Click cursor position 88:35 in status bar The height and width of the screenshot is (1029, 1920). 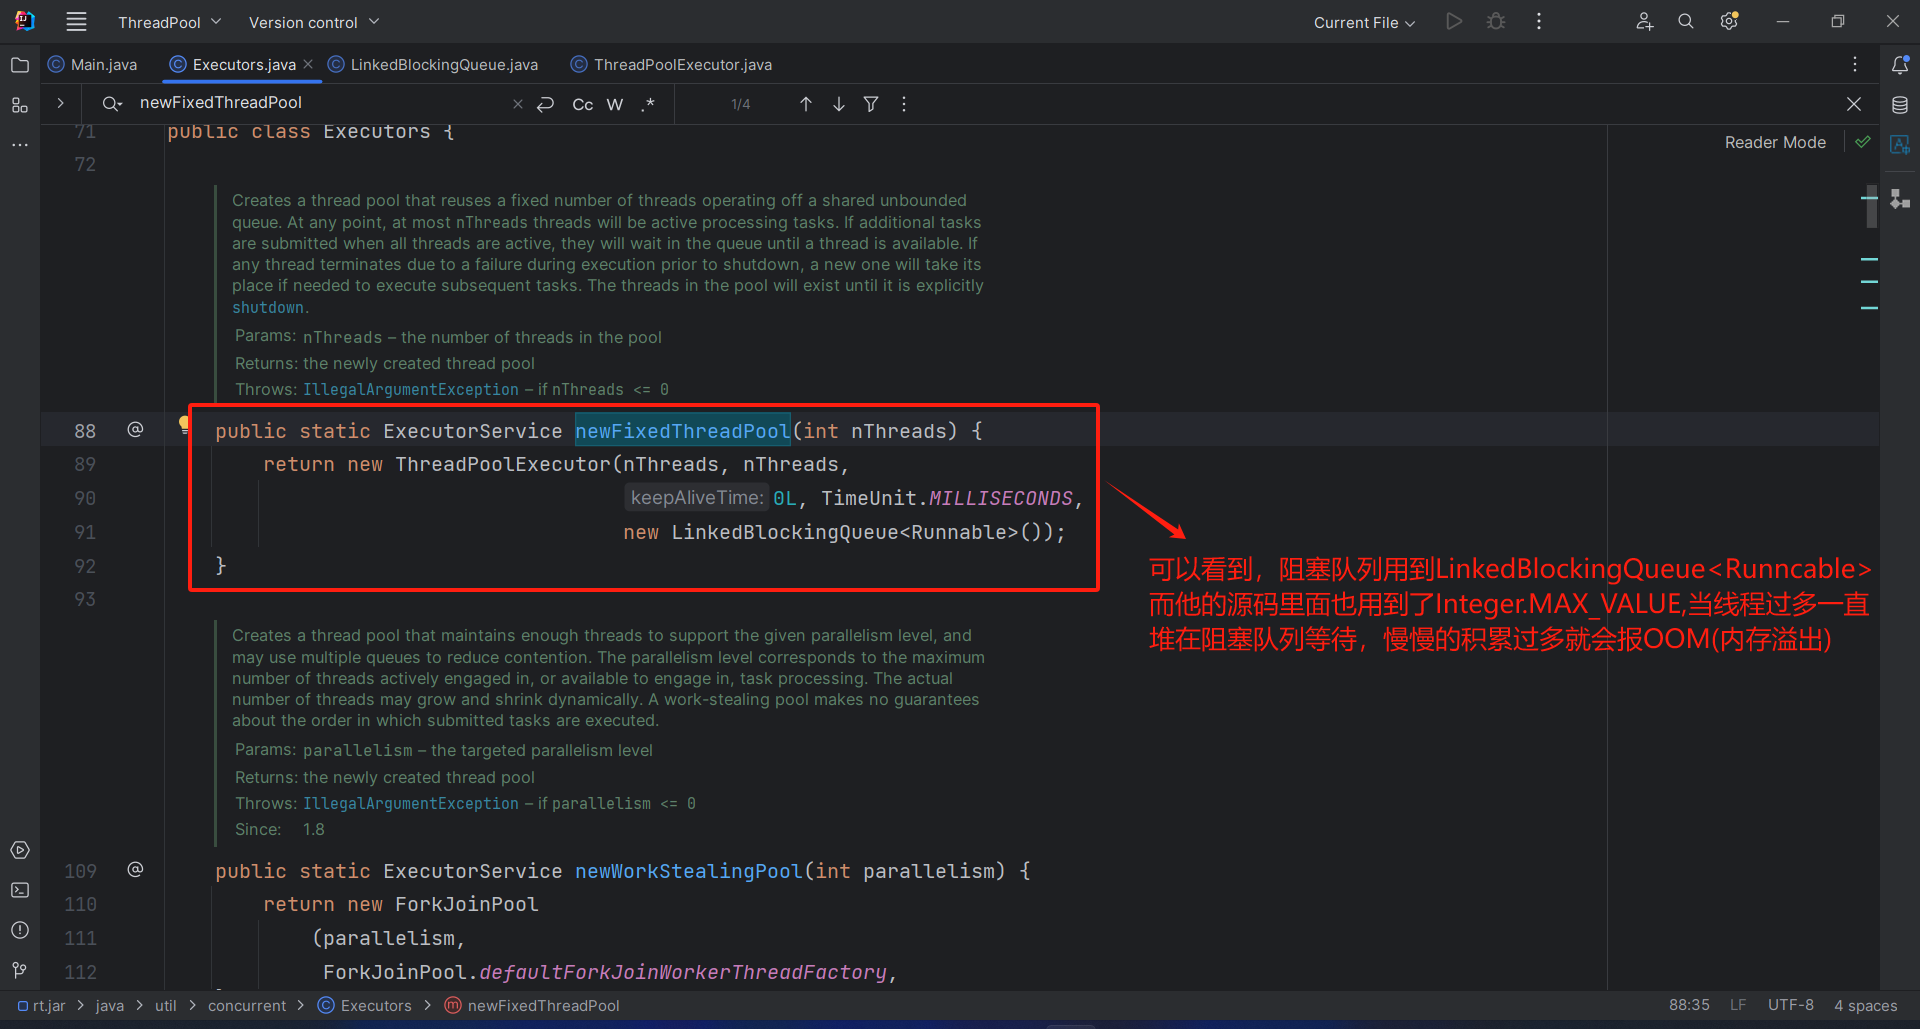pyautogui.click(x=1689, y=1005)
